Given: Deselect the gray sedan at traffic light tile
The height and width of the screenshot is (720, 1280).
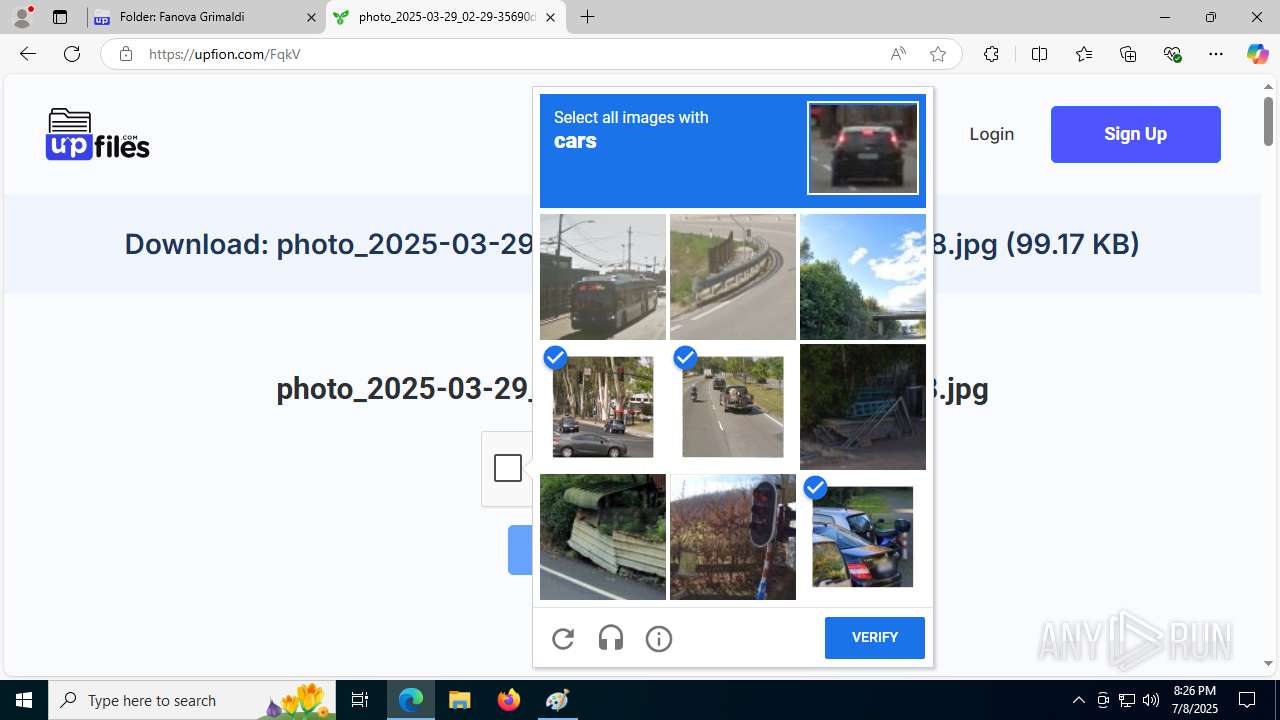Looking at the screenshot, I should click(x=603, y=407).
